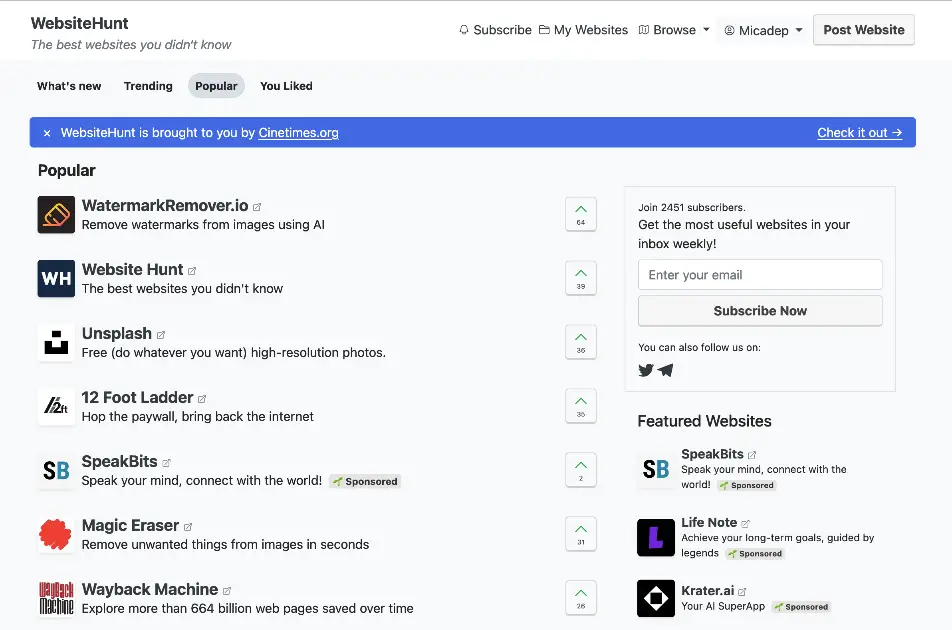Image resolution: width=952 pixels, height=630 pixels.
Task: Open the You Liked tab
Action: 286,86
